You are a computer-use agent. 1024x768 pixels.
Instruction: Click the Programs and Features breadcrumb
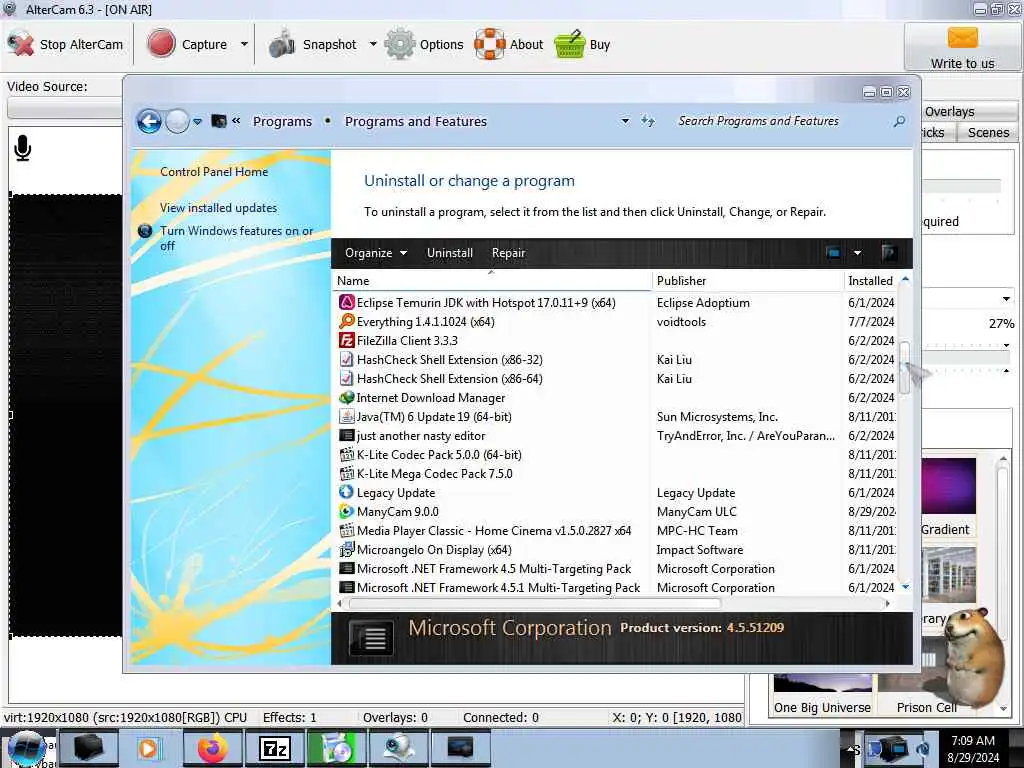coord(416,121)
